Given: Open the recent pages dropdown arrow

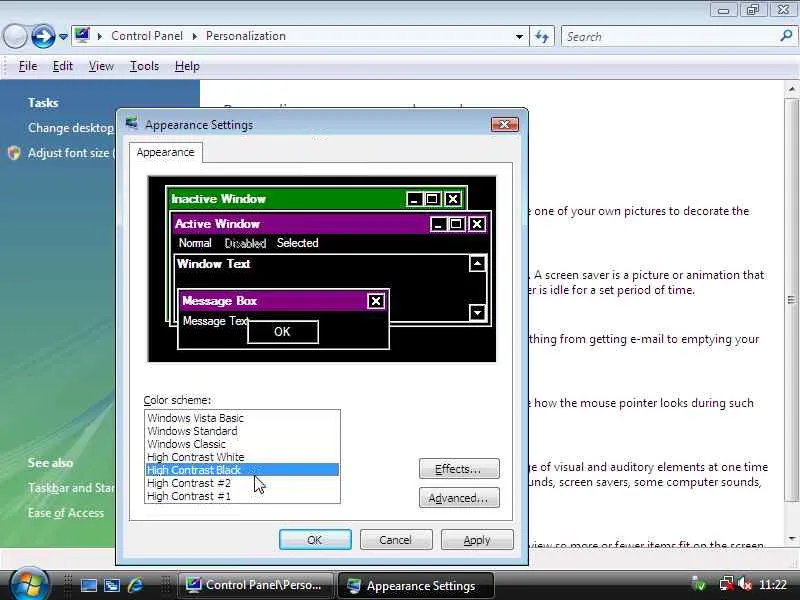Looking at the screenshot, I should point(63,37).
